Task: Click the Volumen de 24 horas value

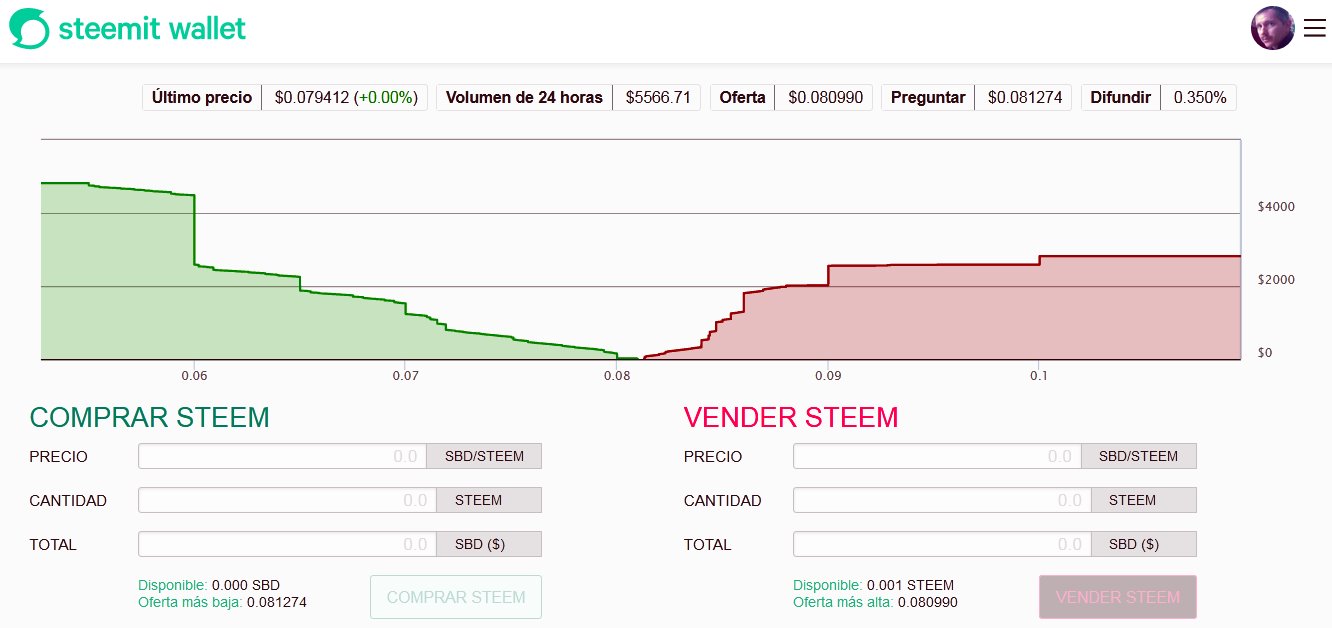Action: click(657, 97)
